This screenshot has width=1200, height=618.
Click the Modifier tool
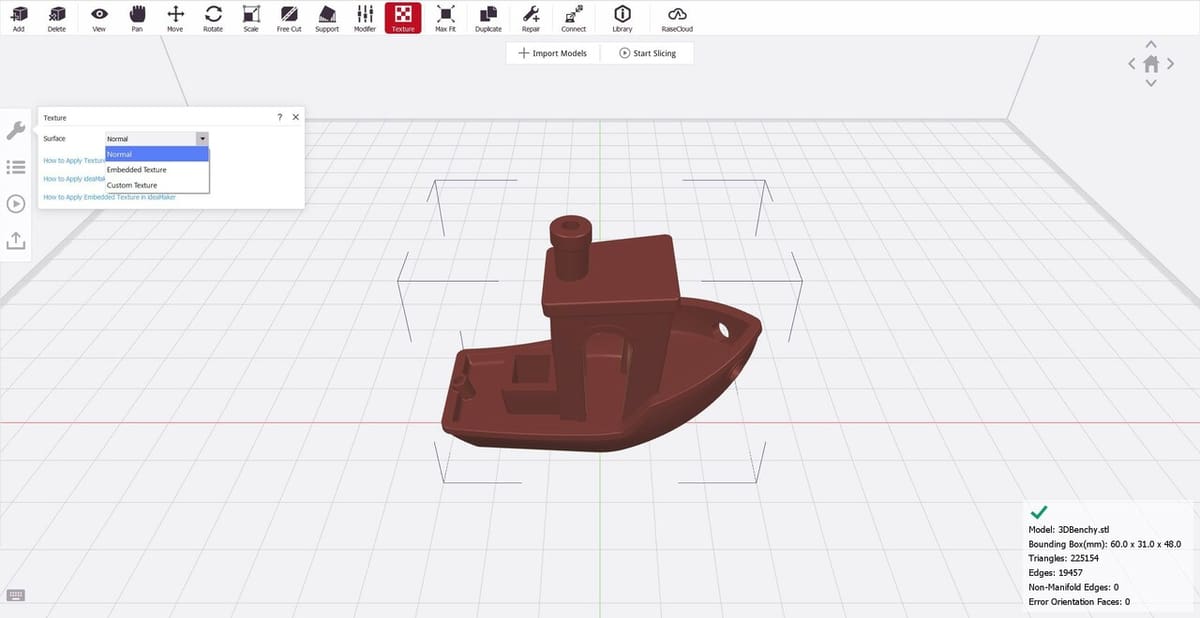click(x=365, y=18)
